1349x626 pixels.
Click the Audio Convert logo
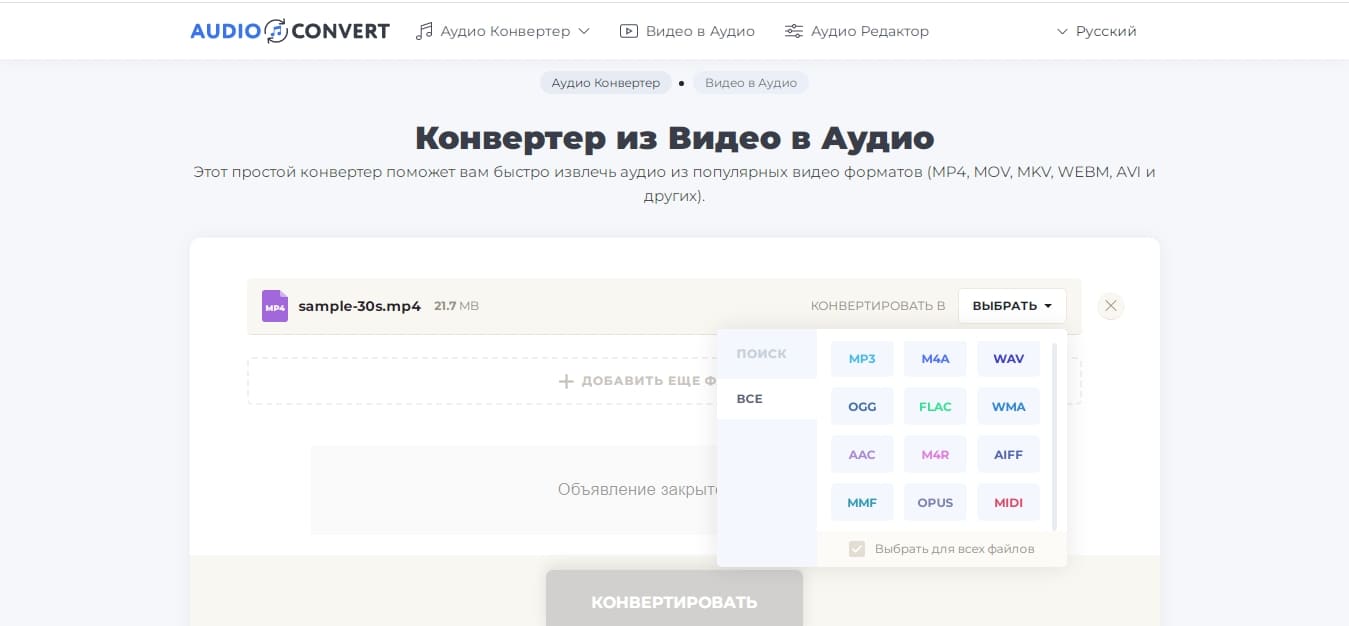[289, 31]
